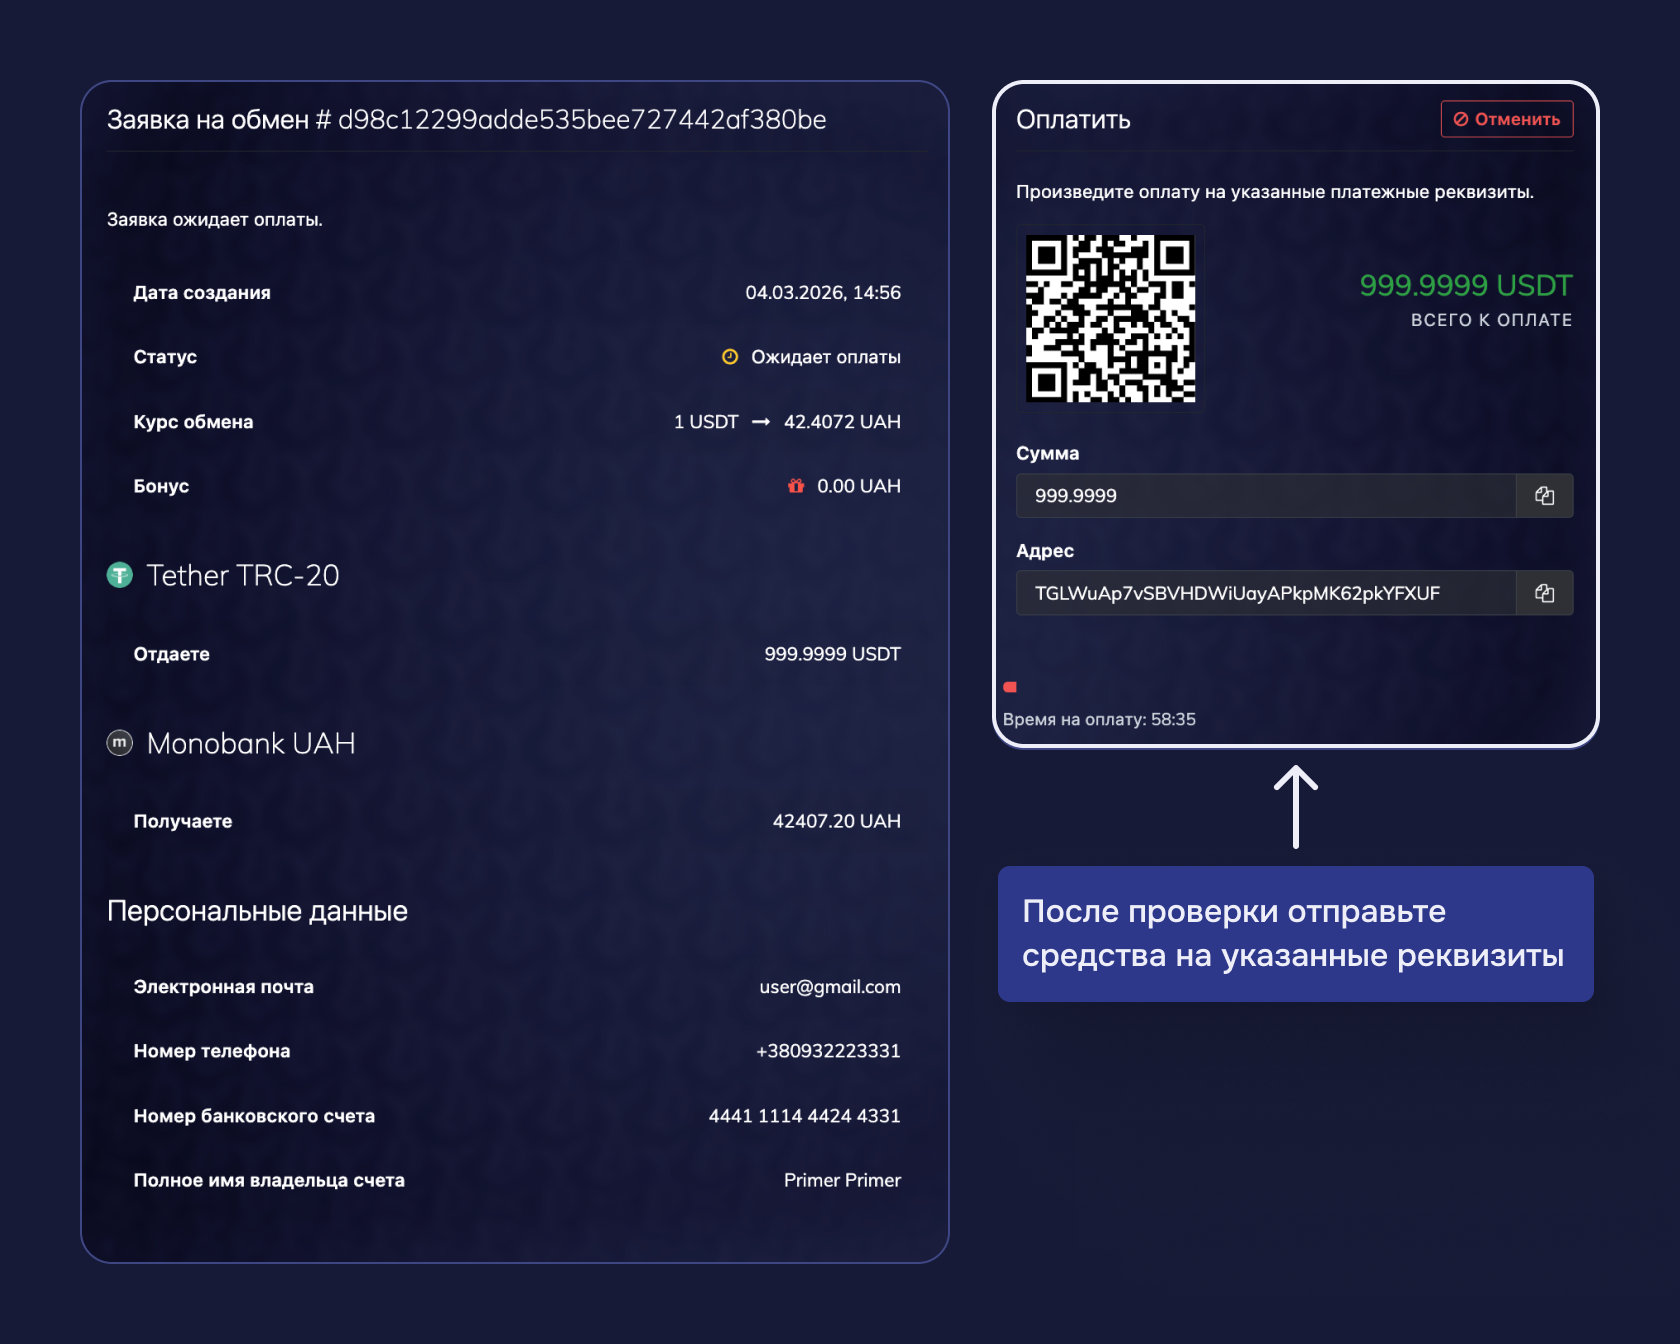
Task: Copy the TRC-20 wallet address
Action: tap(1544, 593)
